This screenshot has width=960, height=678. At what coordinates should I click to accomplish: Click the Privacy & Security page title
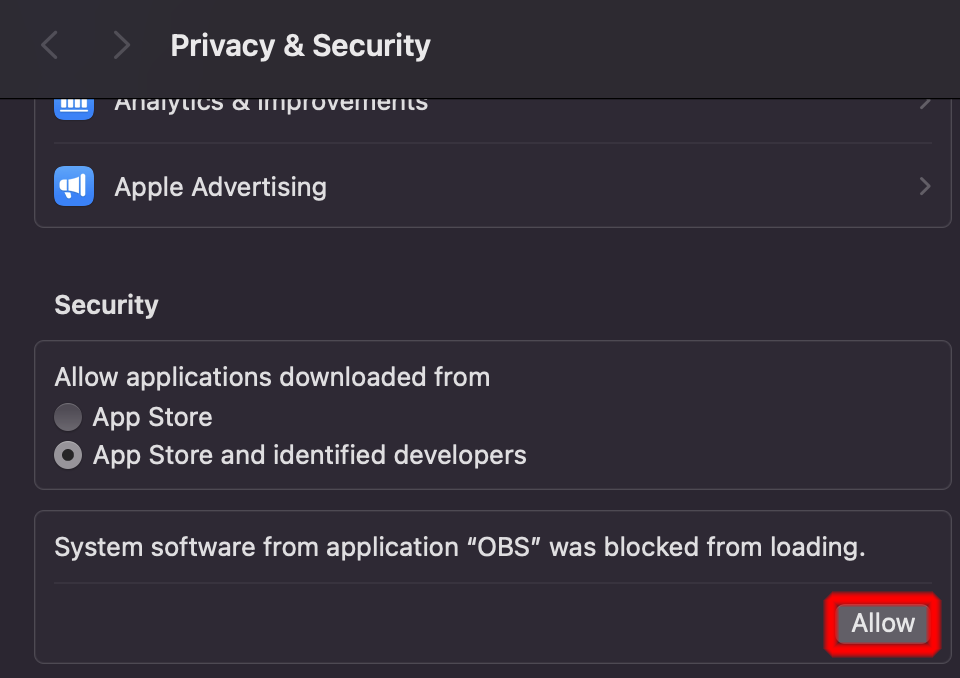click(x=300, y=46)
